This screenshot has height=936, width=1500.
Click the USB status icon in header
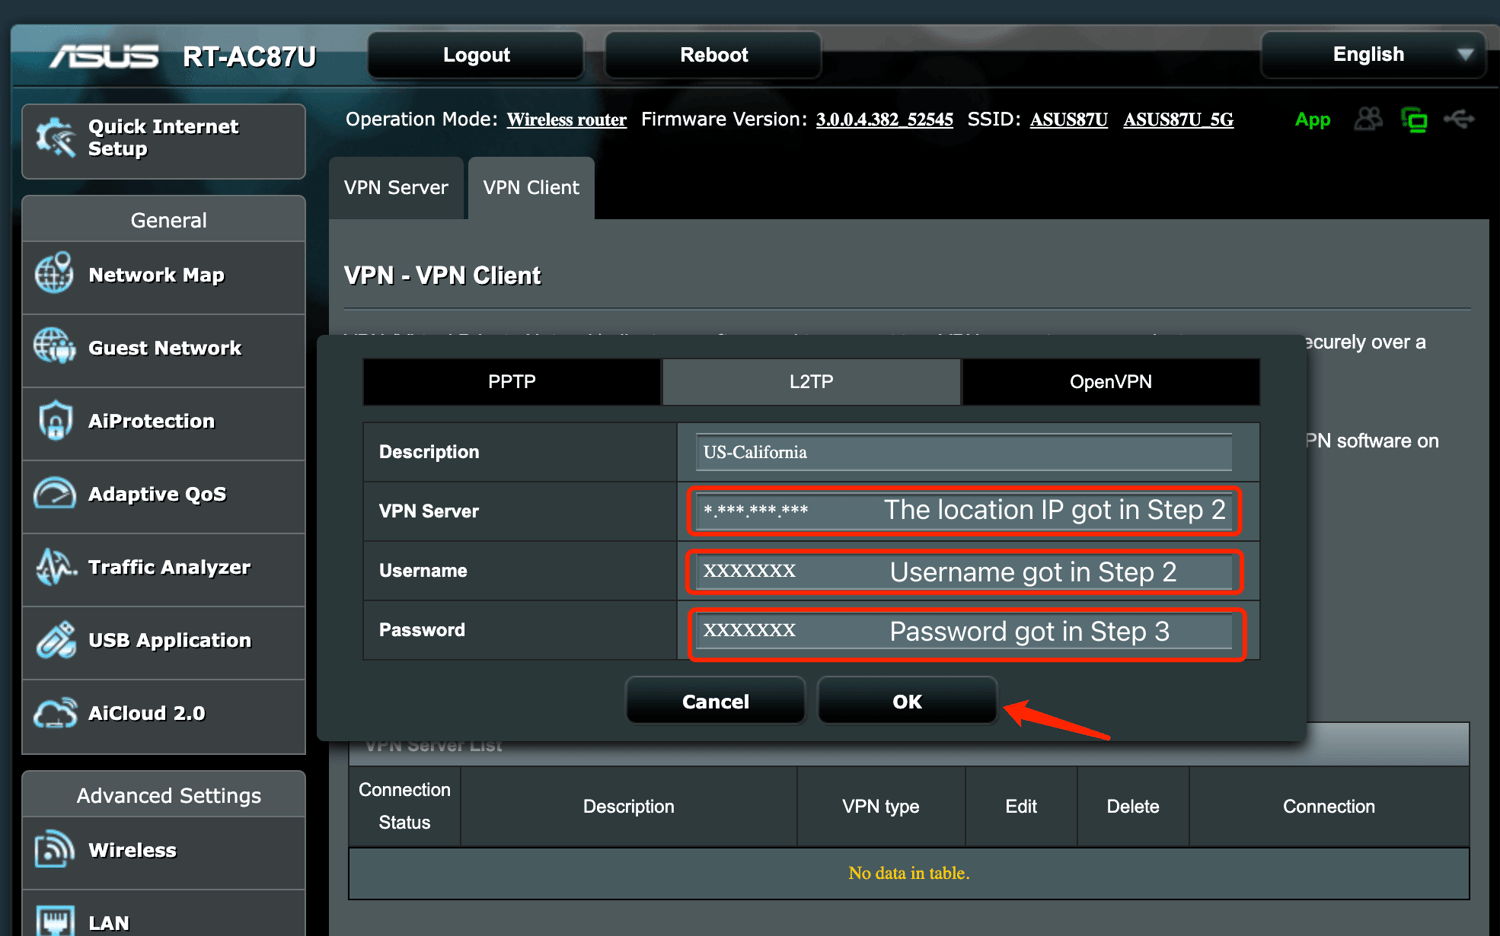[x=1459, y=120]
